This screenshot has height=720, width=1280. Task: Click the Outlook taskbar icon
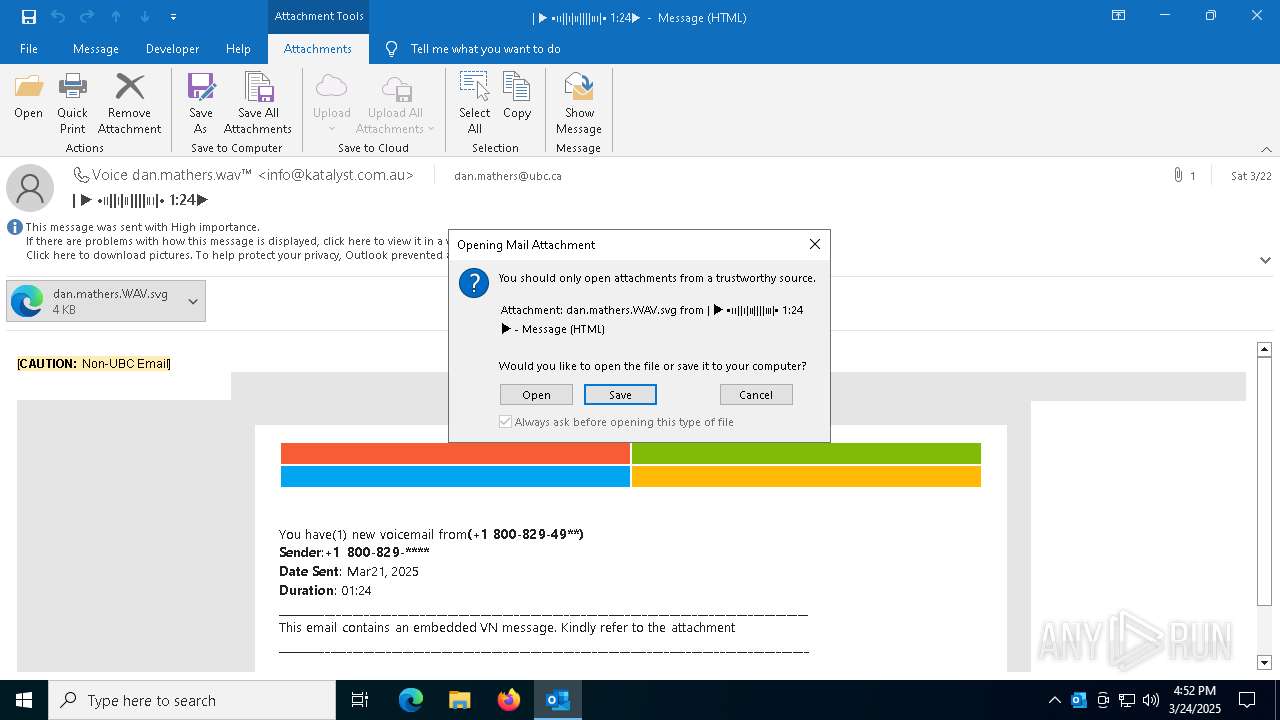coord(558,700)
